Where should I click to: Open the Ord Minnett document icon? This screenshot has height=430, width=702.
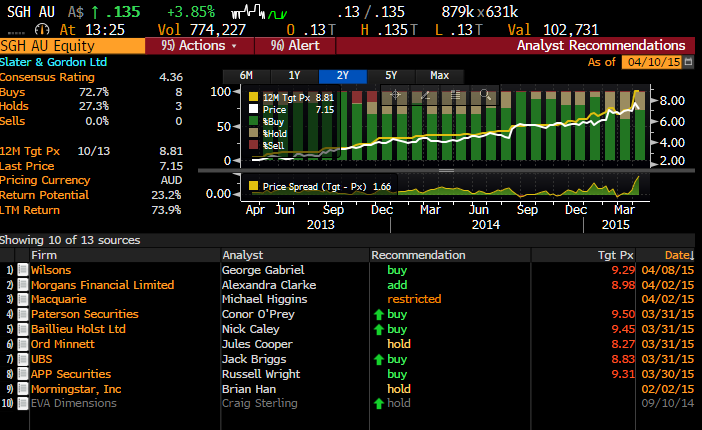[x=22, y=344]
